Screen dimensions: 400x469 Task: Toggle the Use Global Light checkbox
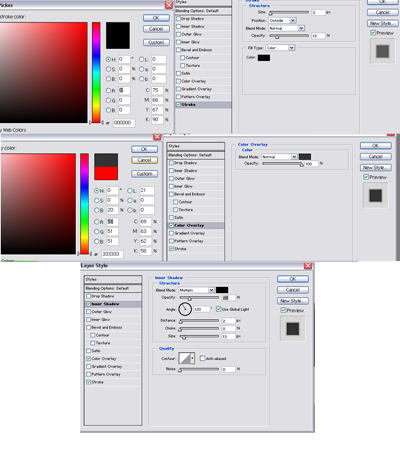pyautogui.click(x=219, y=309)
